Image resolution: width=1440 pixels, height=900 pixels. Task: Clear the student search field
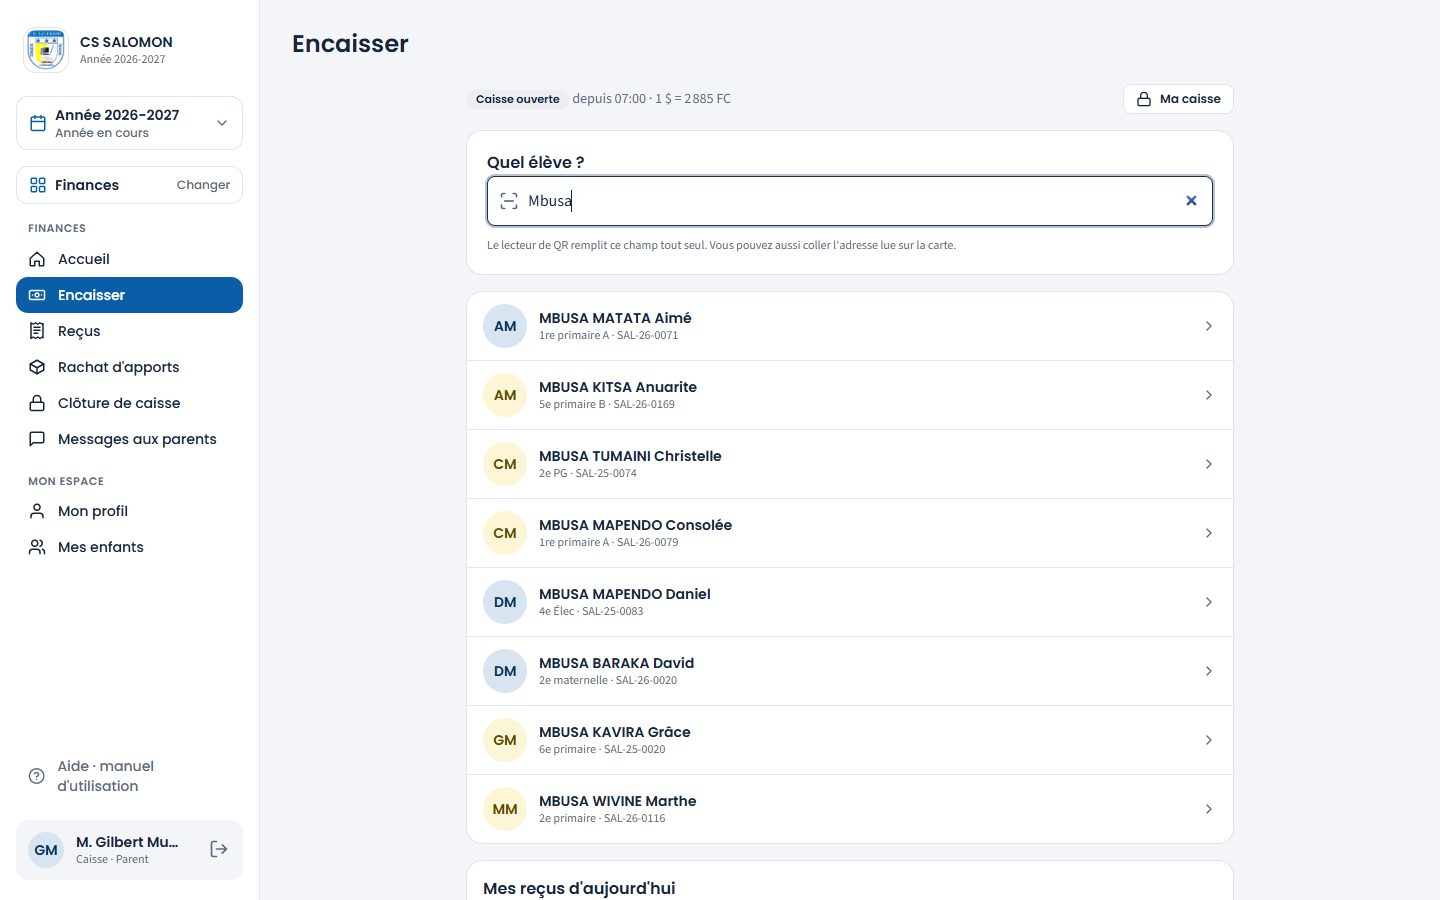tap(1191, 201)
